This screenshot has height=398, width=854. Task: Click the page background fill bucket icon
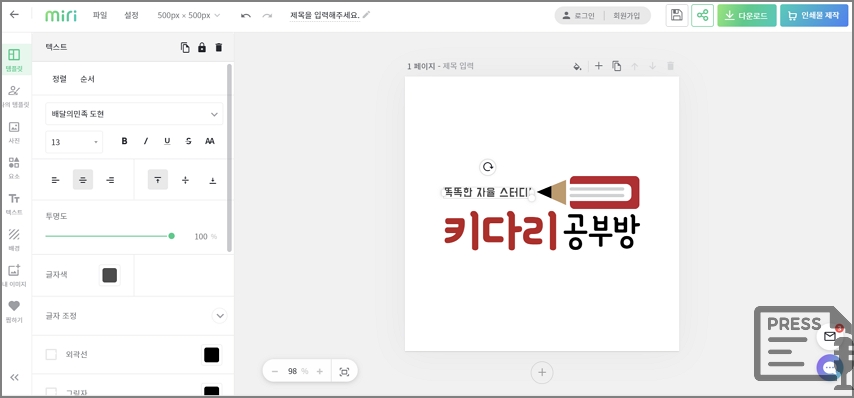(577, 66)
